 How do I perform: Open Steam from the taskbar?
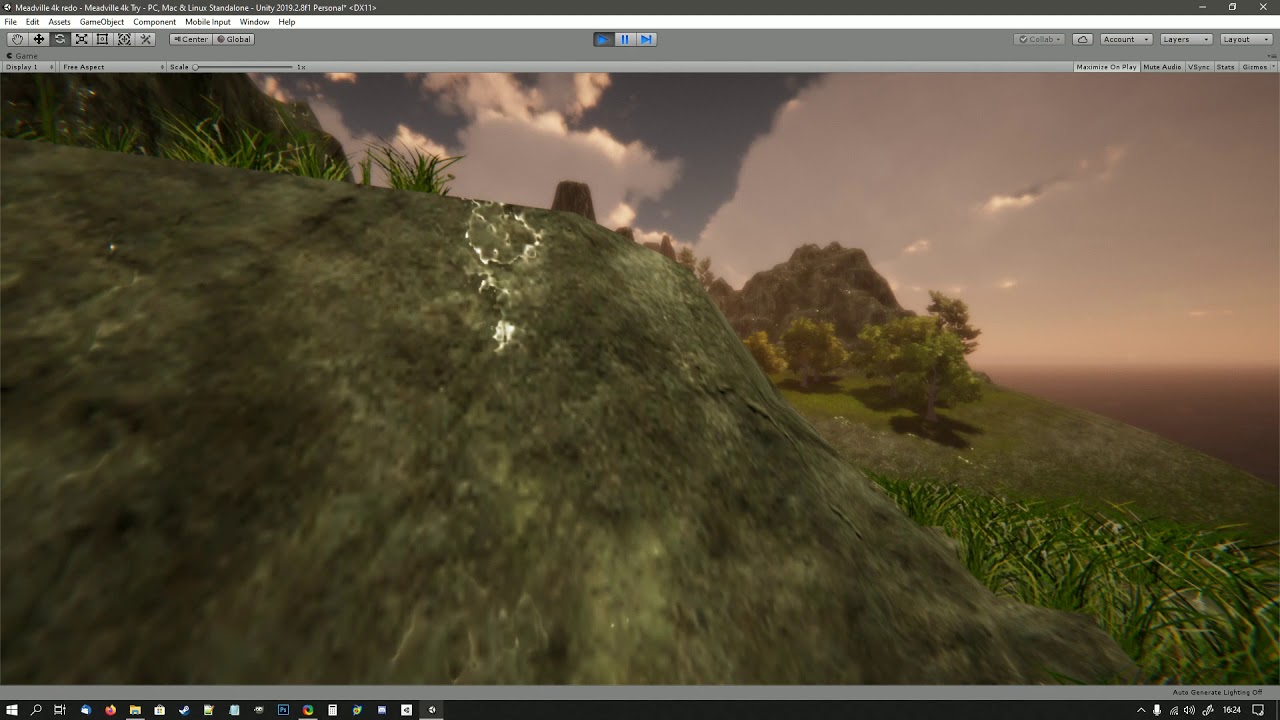click(x=184, y=710)
